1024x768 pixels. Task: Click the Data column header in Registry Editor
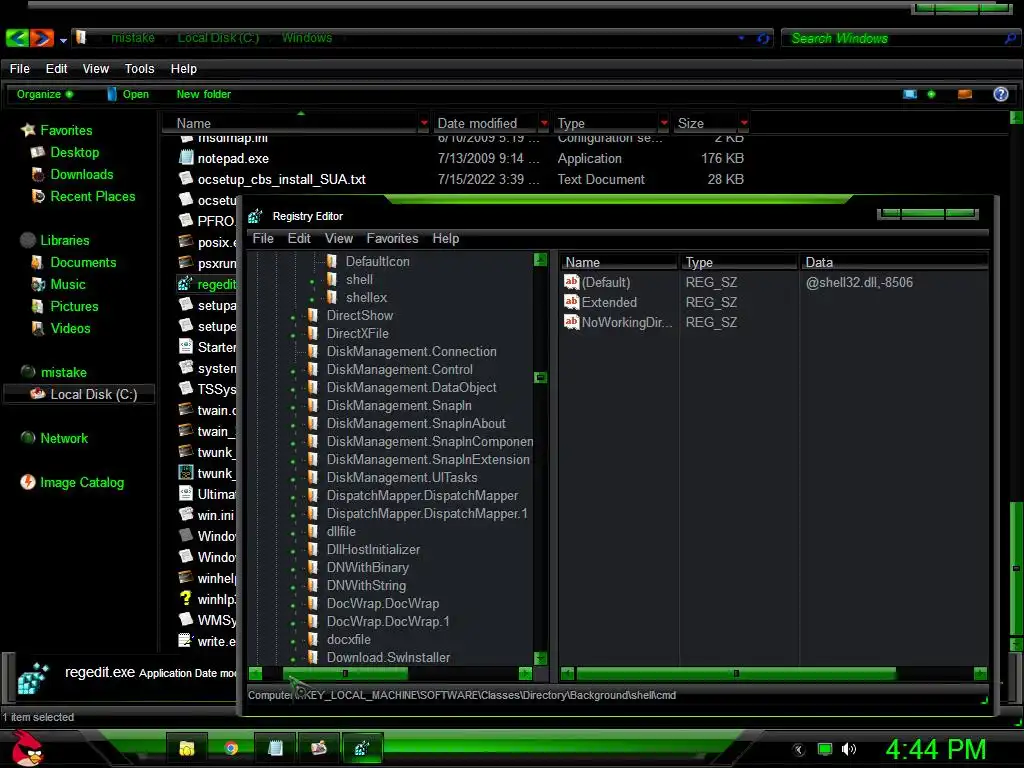point(893,262)
